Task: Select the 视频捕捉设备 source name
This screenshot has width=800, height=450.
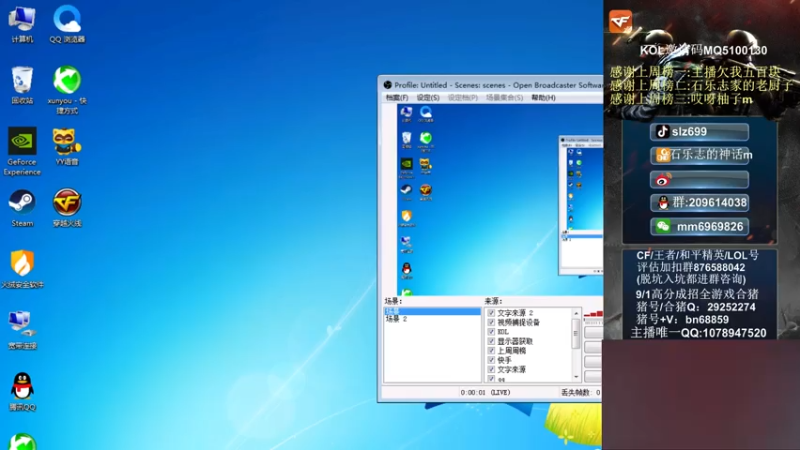Action: 518,322
